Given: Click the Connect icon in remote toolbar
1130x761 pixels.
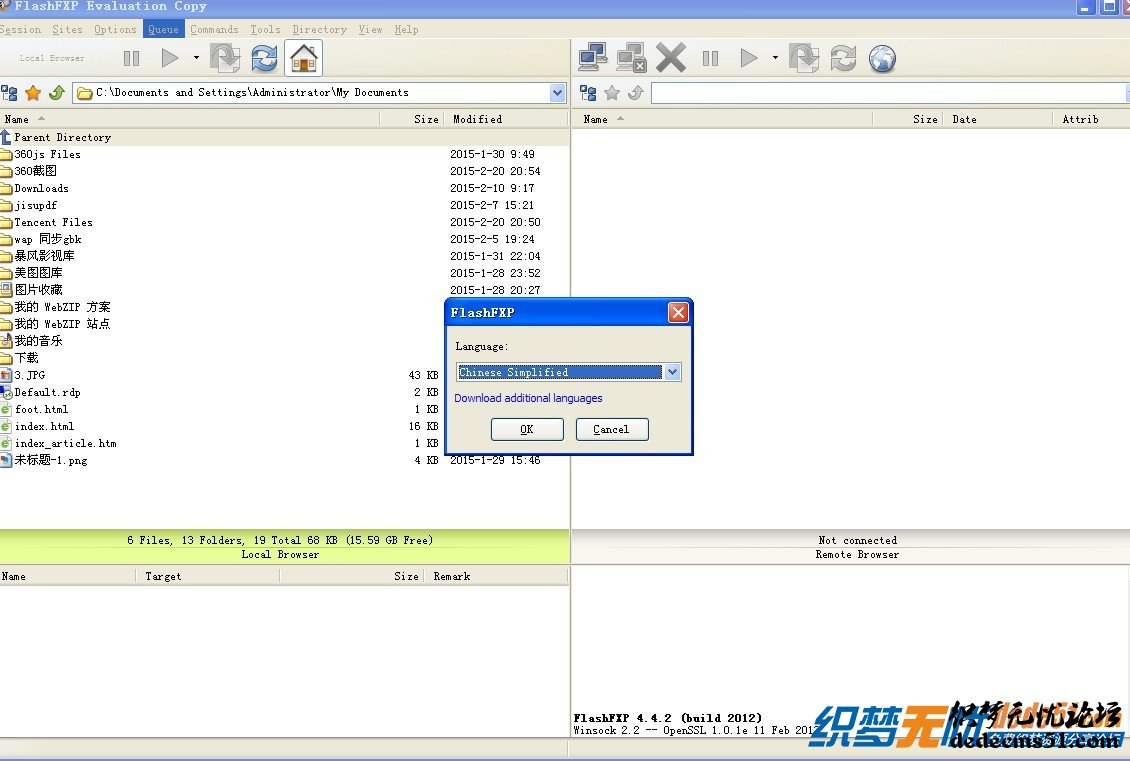Looking at the screenshot, I should coord(593,58).
